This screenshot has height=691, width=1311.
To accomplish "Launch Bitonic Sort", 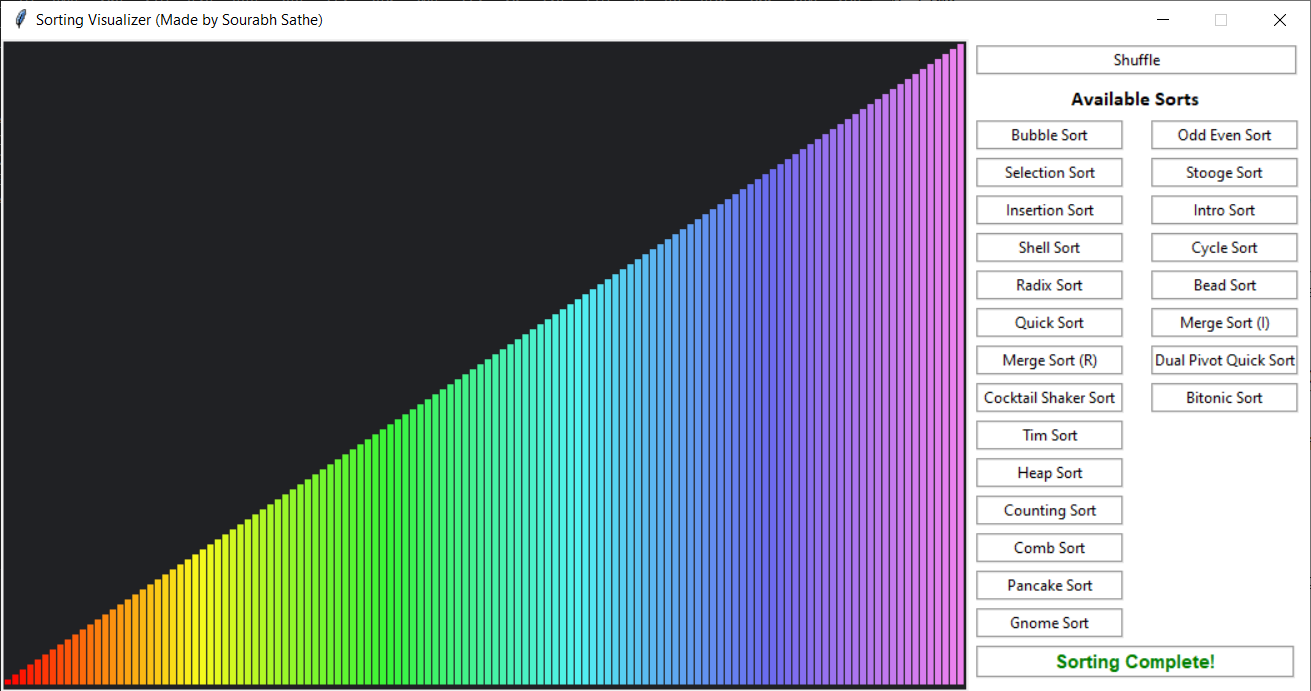I will (1224, 397).
